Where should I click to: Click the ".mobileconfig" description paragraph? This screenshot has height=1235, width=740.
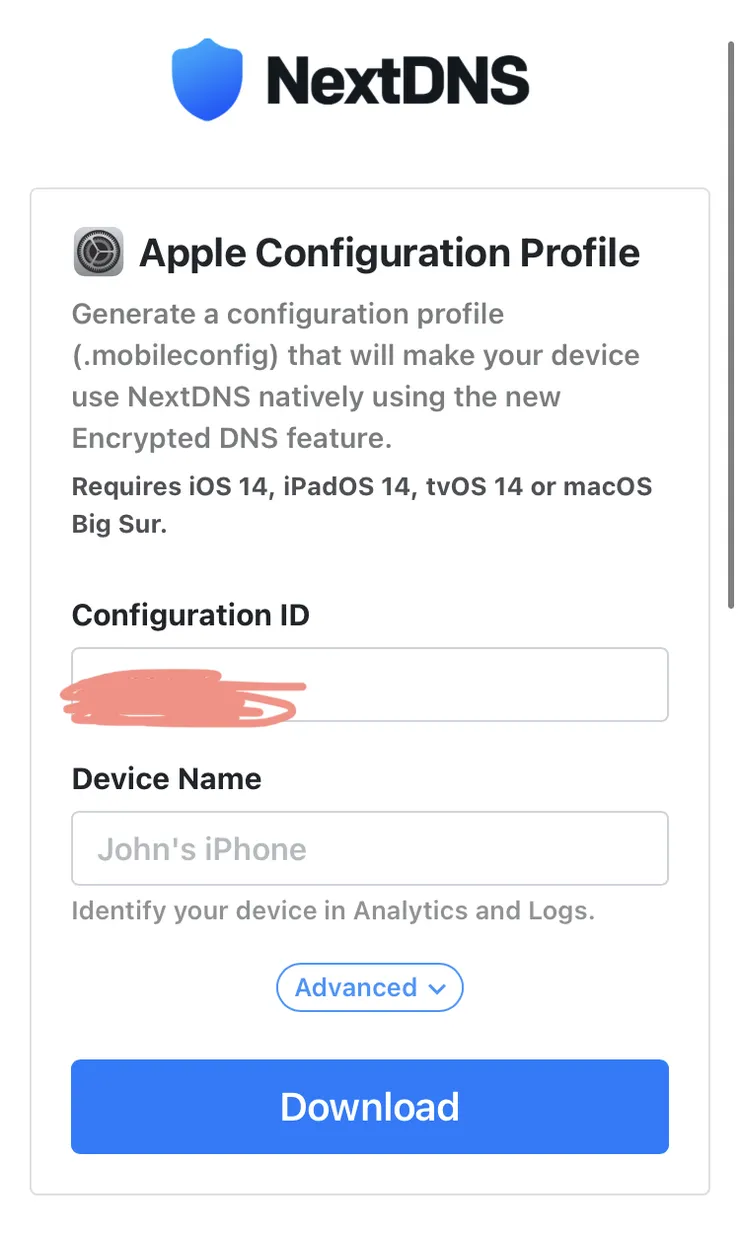pyautogui.click(x=356, y=376)
